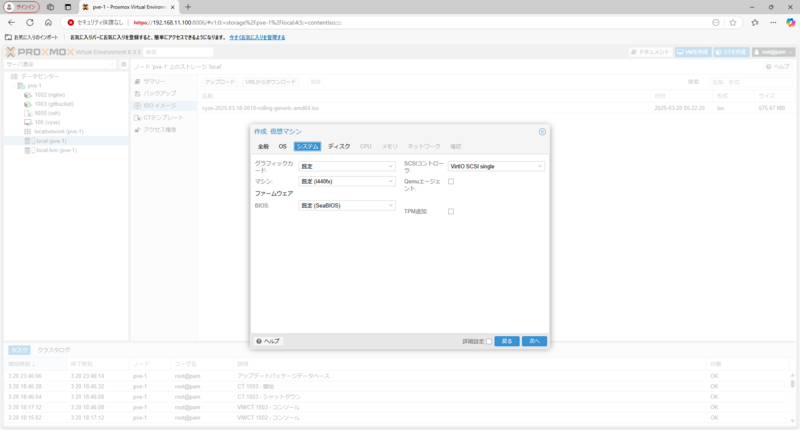
Task: Switch to the クラスタログ tab
Action: (x=54, y=350)
